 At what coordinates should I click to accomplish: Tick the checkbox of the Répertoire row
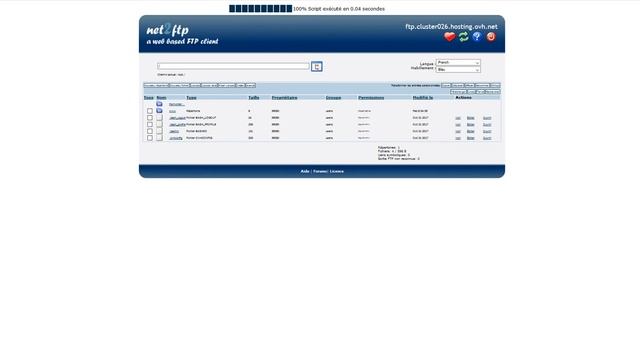click(x=150, y=111)
